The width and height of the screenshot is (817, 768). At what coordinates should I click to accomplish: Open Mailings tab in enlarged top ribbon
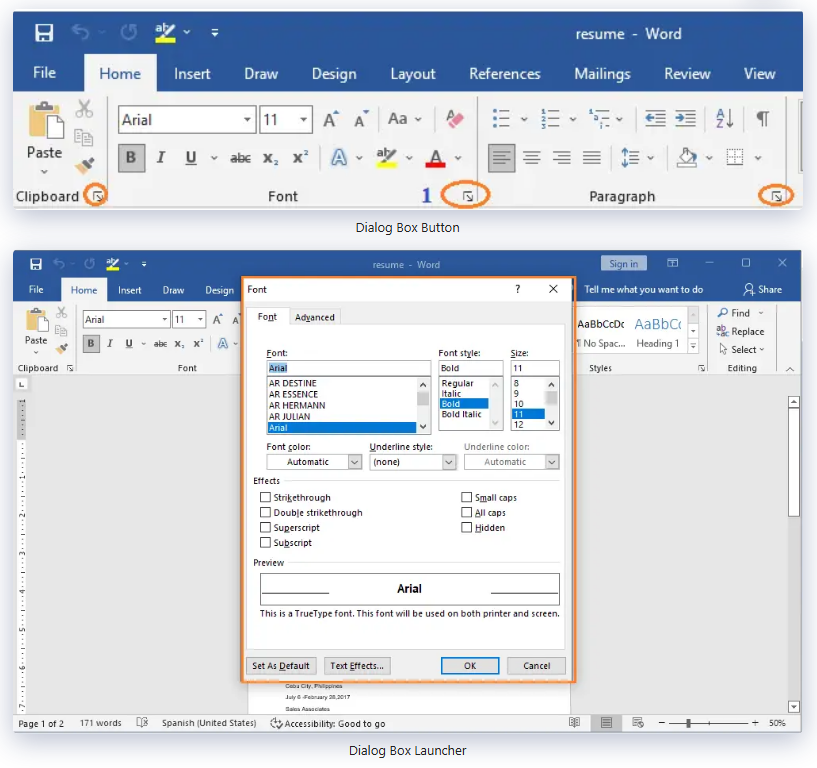tap(602, 73)
